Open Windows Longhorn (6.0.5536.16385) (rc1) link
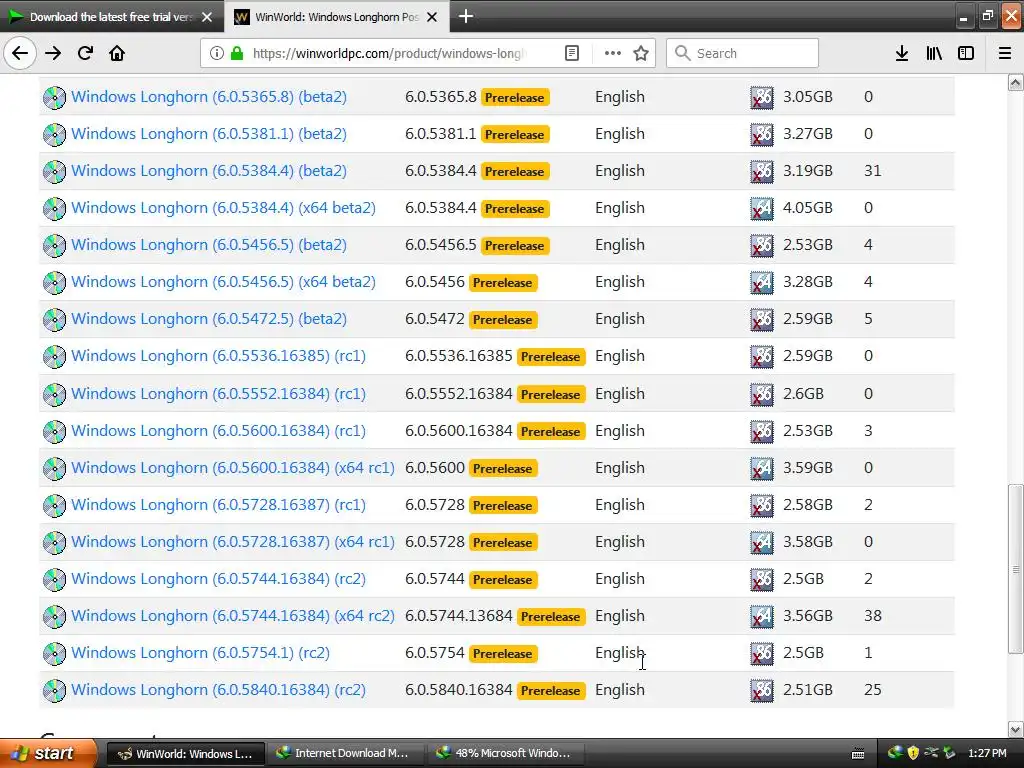Viewport: 1024px width, 768px height. (x=218, y=356)
